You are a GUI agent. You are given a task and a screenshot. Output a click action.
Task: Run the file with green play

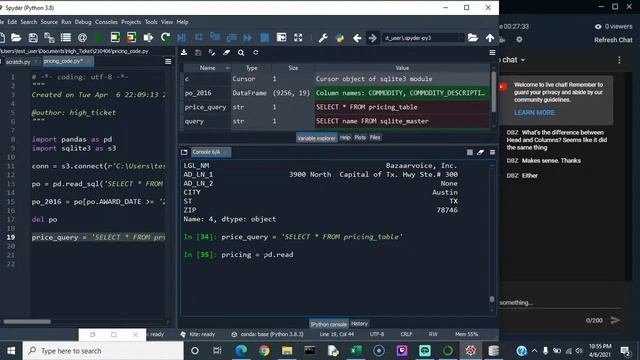(x=98, y=38)
